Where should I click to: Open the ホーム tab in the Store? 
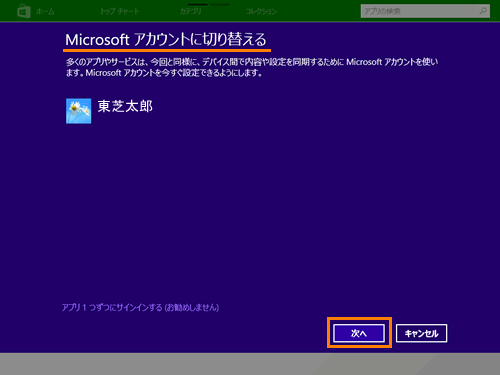coord(45,11)
